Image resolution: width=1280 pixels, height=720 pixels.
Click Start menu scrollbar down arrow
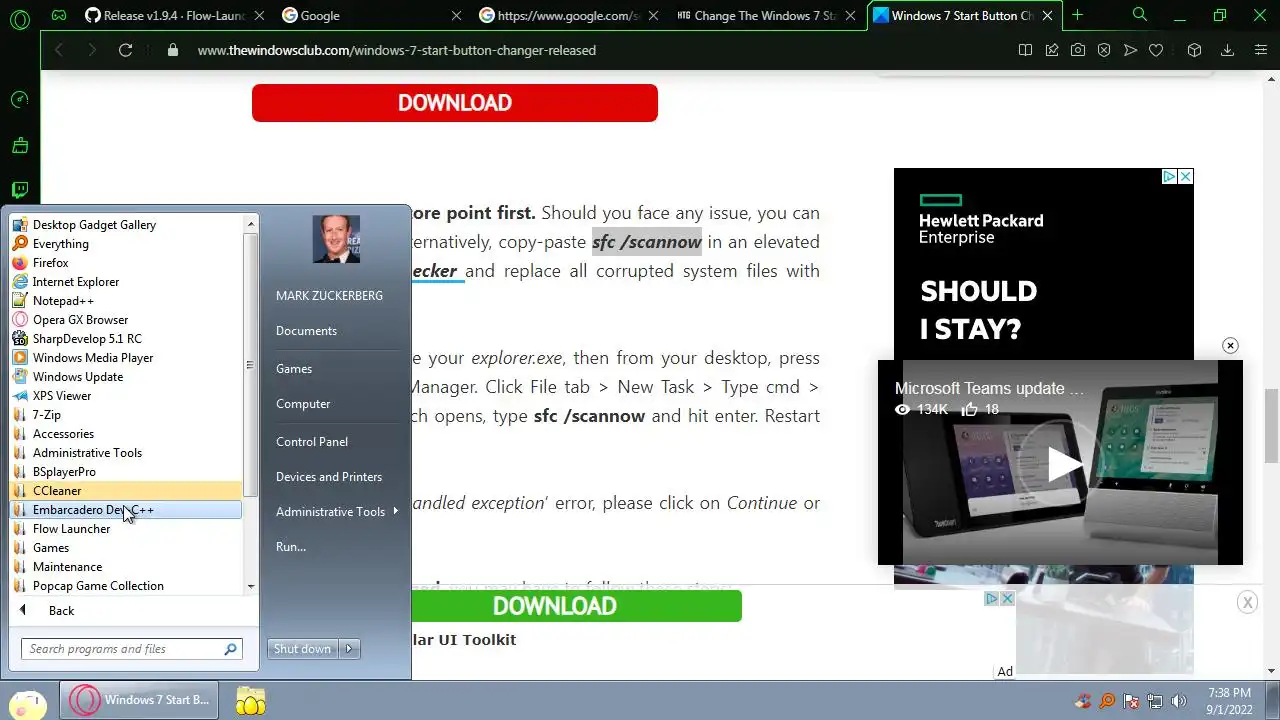click(251, 586)
